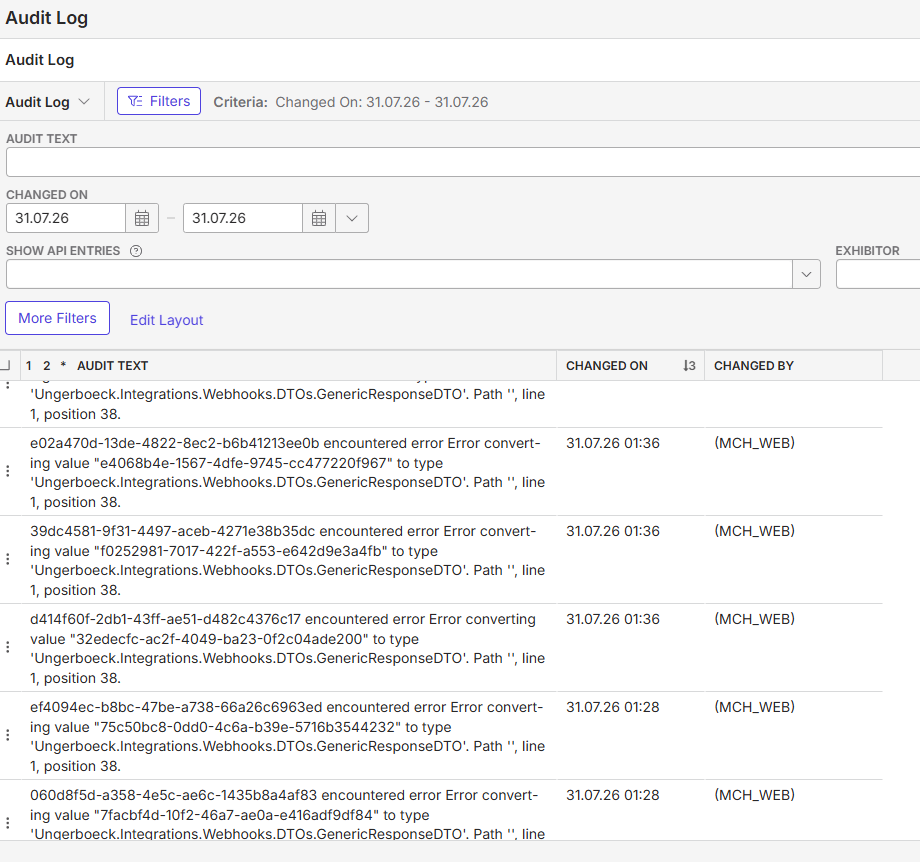Click (MCH_WEB) in e02a470d row
The height and width of the screenshot is (862, 920).
pos(755,443)
